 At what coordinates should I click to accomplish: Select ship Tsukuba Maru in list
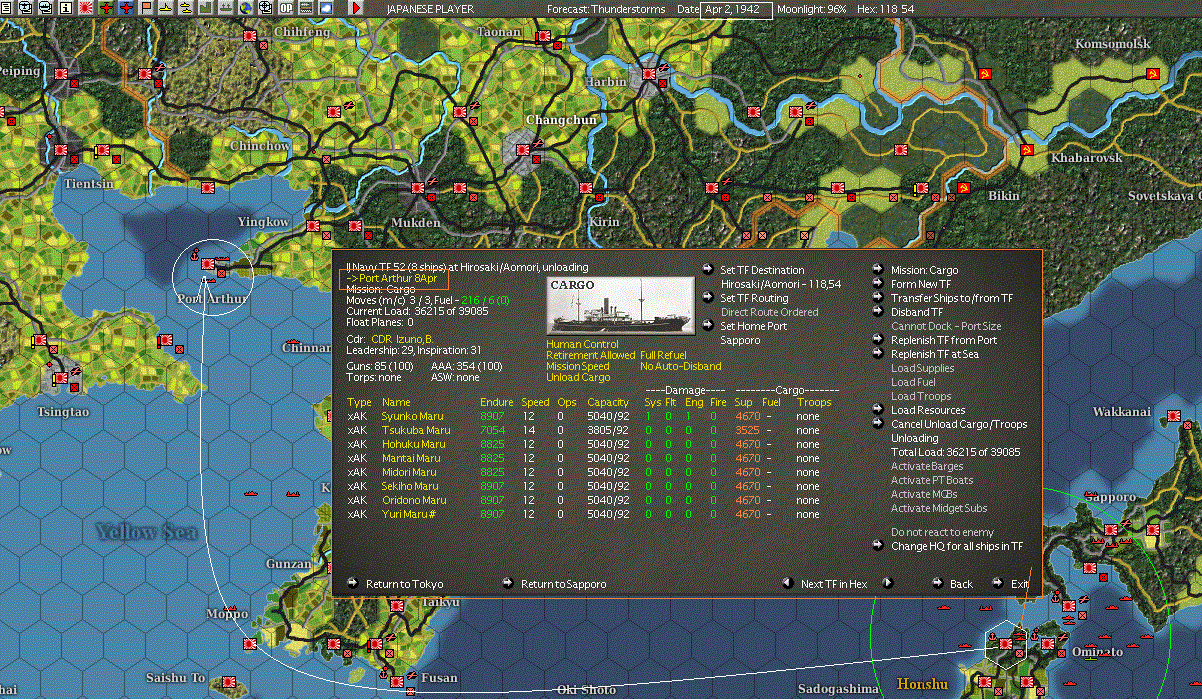click(416, 430)
